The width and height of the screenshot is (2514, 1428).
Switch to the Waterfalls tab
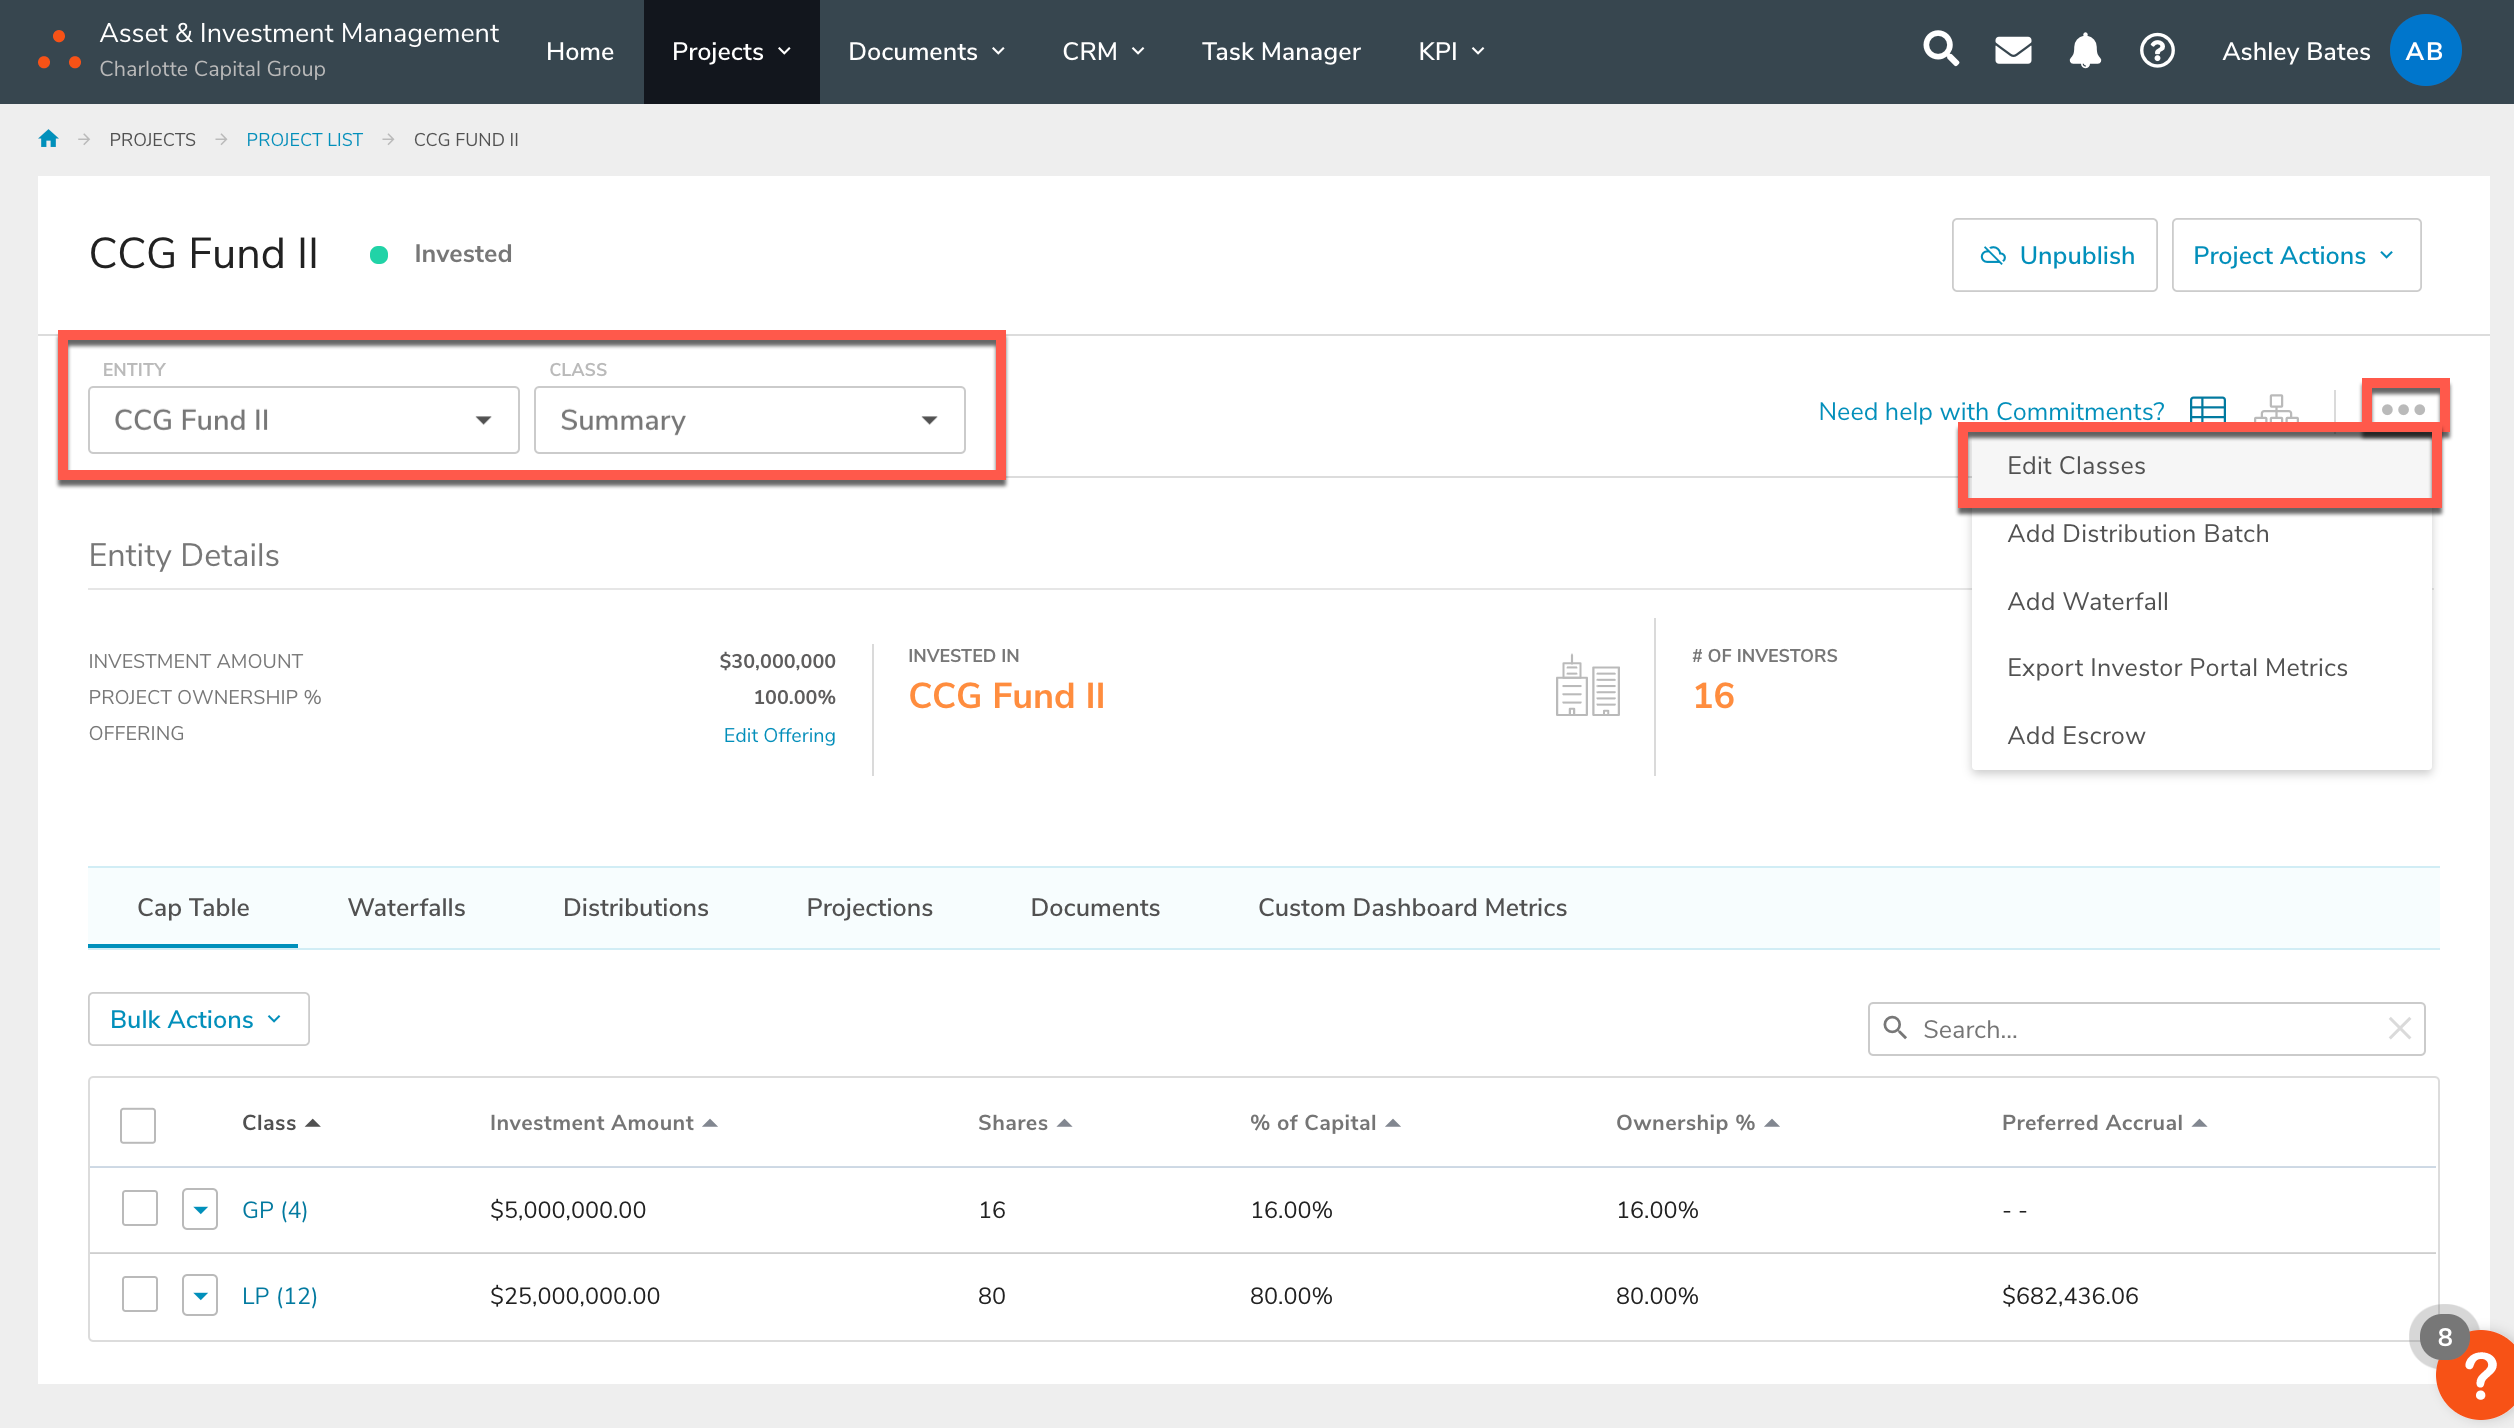[x=406, y=908]
